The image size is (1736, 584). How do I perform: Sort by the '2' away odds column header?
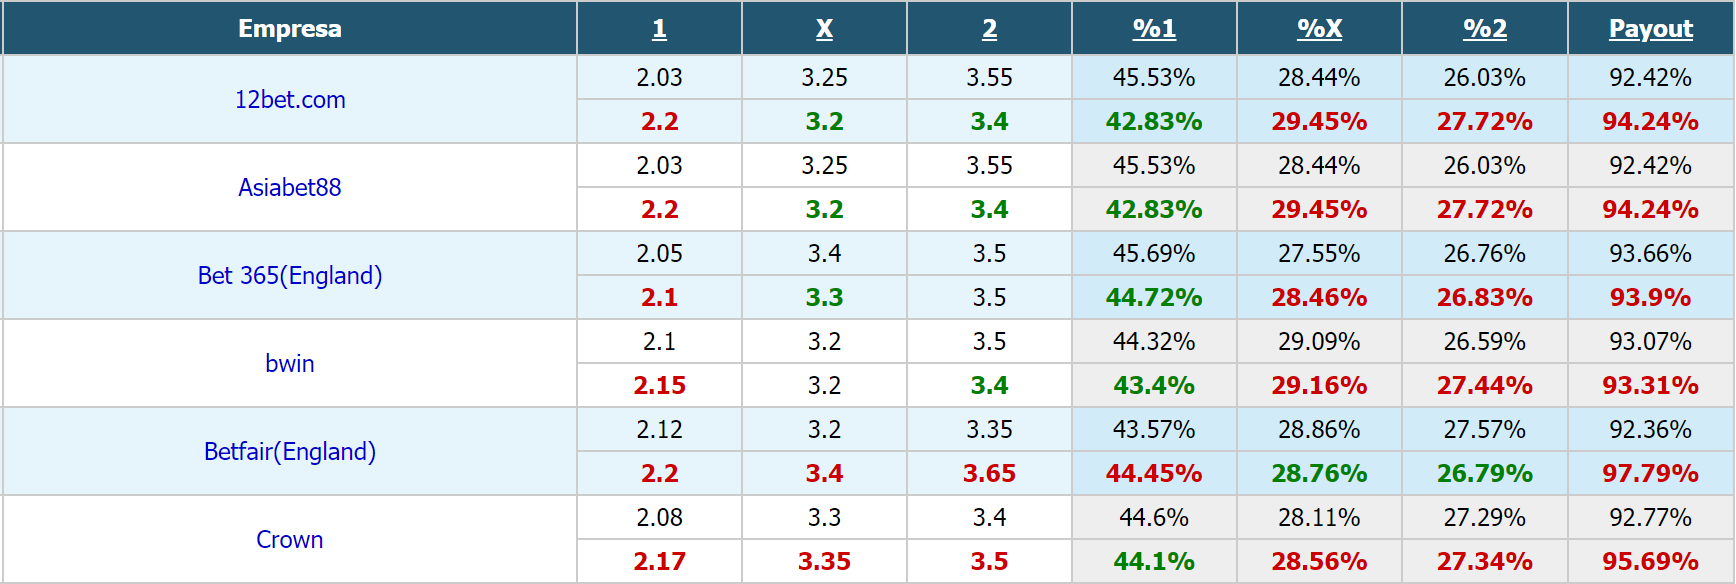coord(989,29)
